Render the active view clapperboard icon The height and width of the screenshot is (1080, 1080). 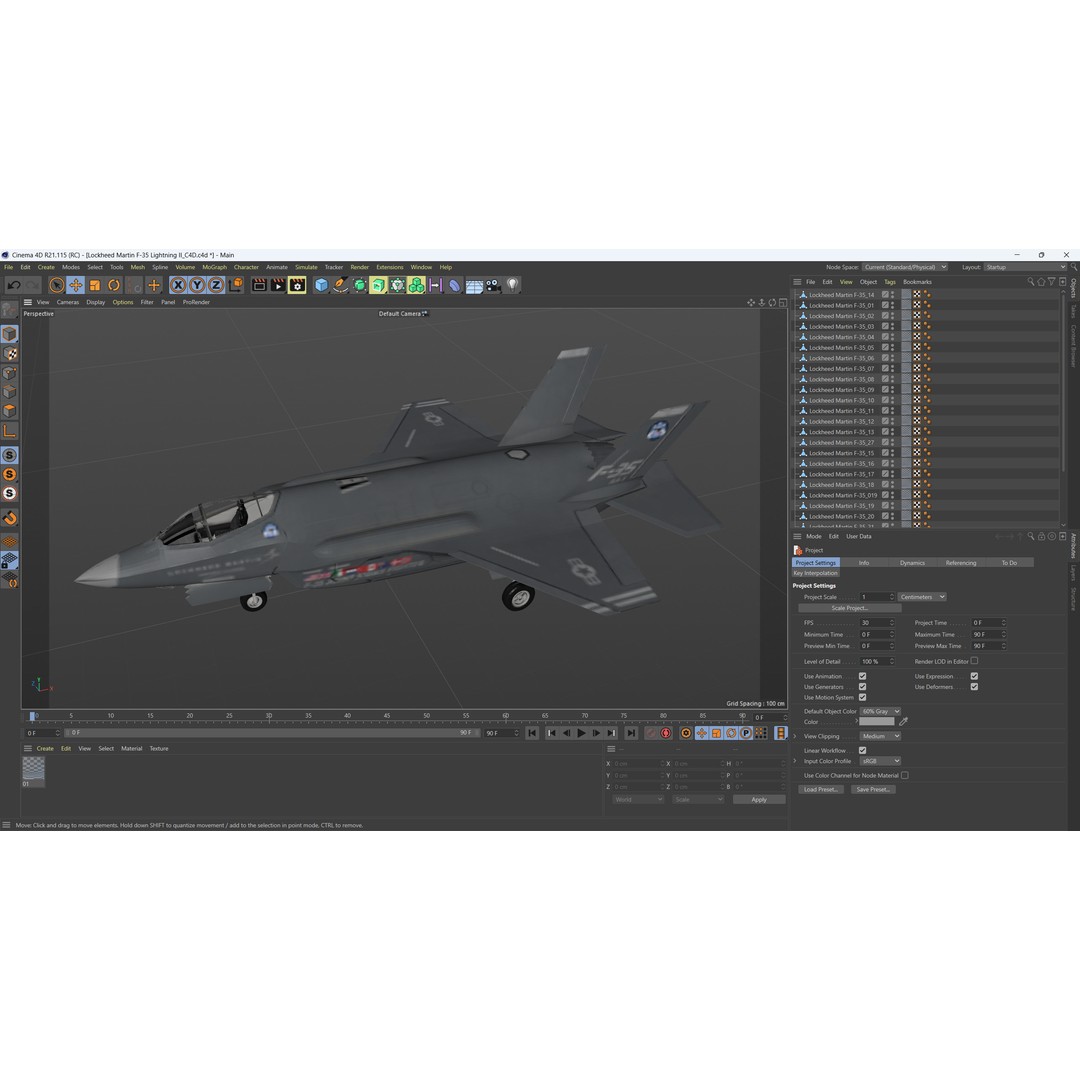coord(259,284)
